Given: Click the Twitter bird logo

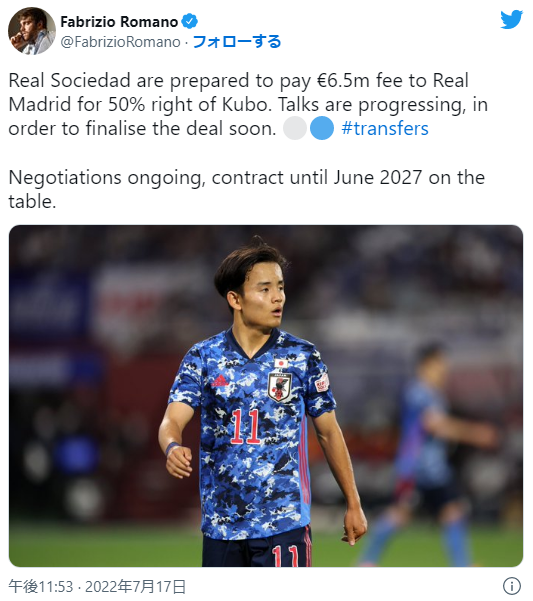Looking at the screenshot, I should [x=512, y=19].
